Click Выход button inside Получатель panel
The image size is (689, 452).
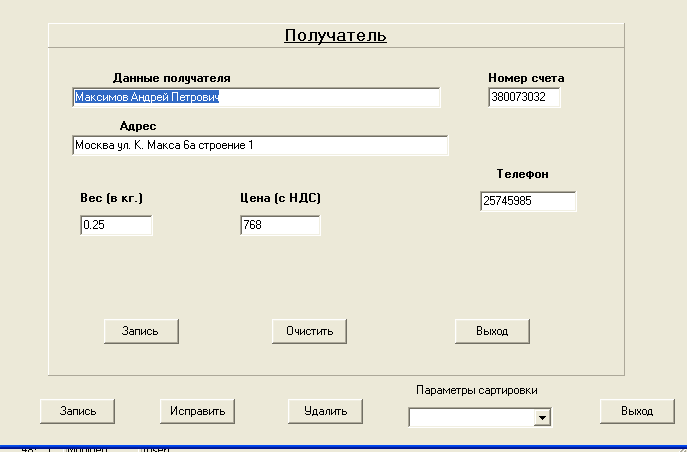(x=492, y=331)
